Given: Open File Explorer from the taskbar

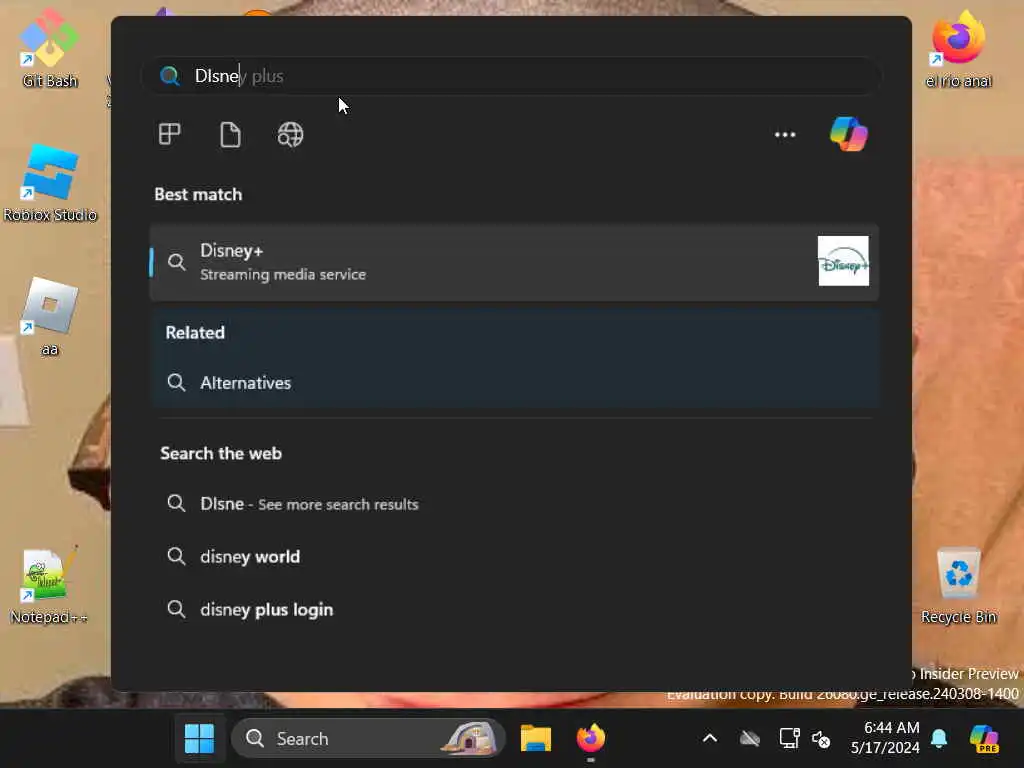Looking at the screenshot, I should (x=536, y=739).
